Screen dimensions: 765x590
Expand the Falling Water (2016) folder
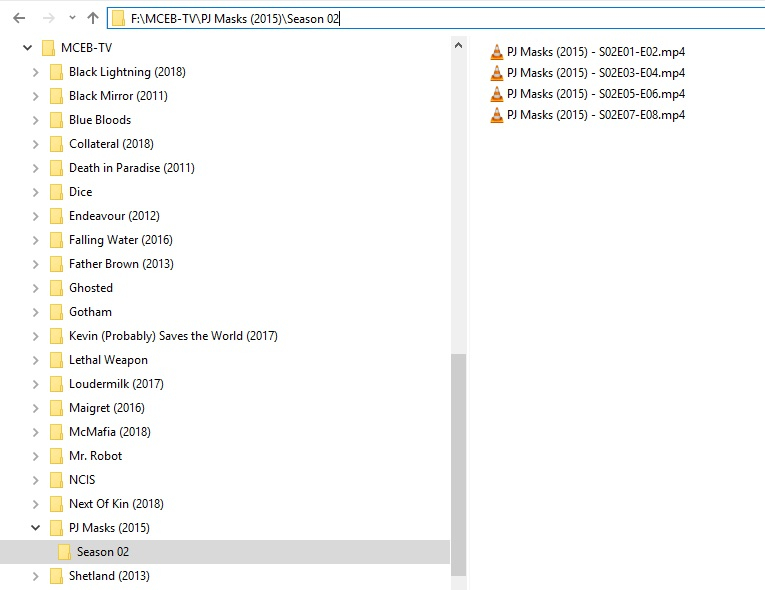click(36, 240)
